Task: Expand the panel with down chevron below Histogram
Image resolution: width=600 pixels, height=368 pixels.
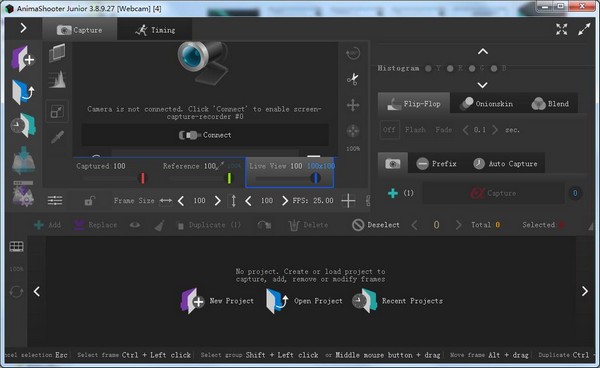Action: pos(483,85)
